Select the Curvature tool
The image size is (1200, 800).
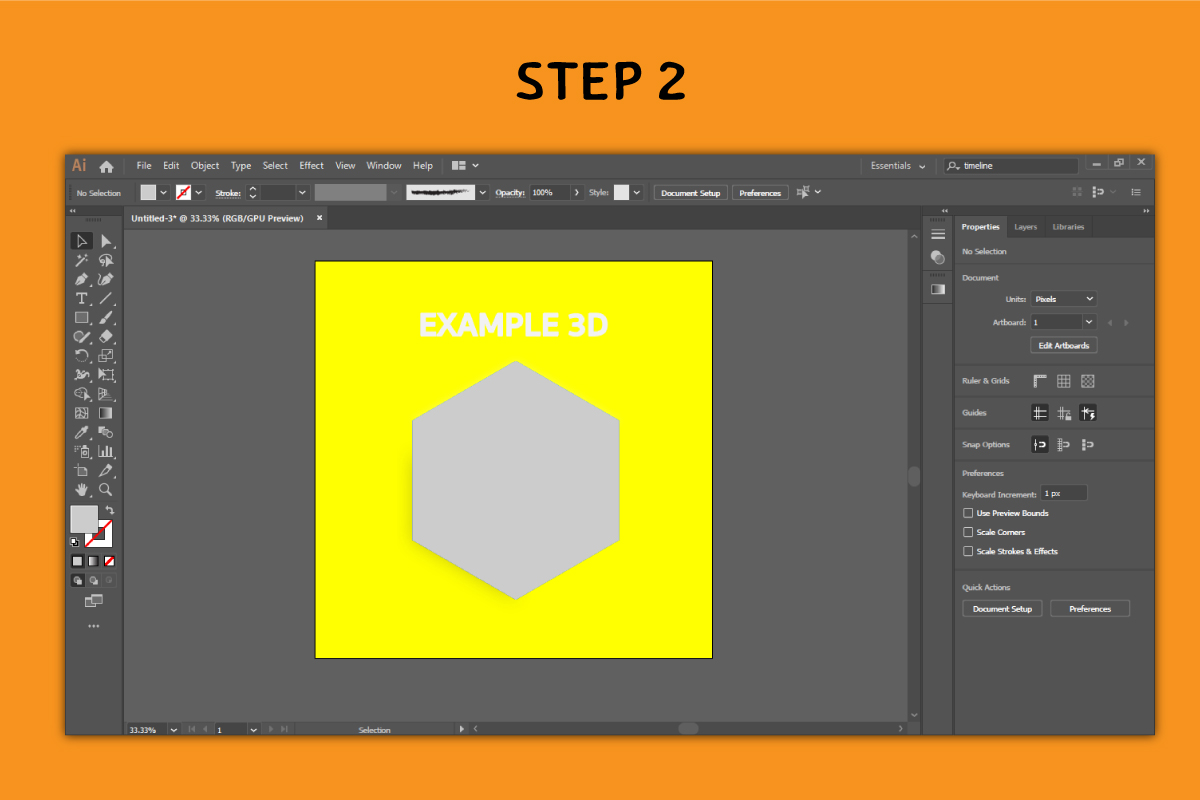coord(106,279)
